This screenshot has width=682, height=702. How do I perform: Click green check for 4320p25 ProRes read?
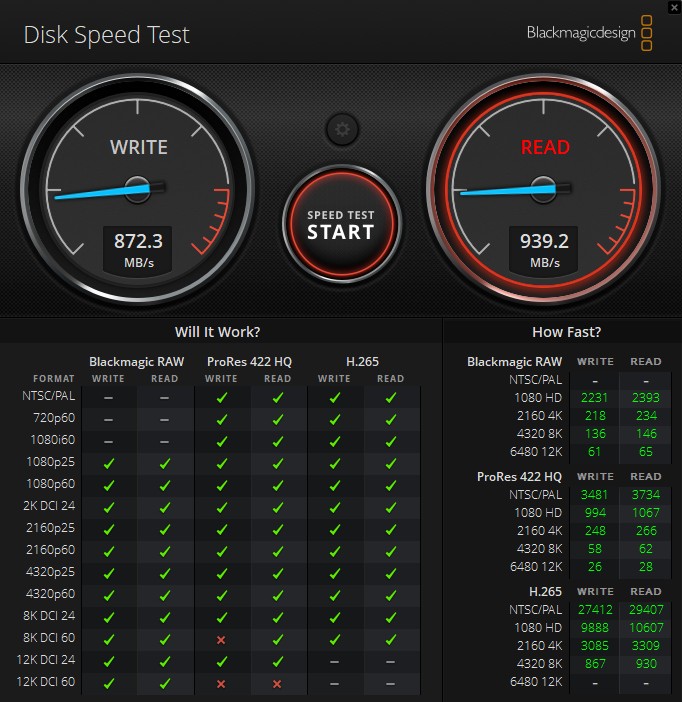pos(278,574)
